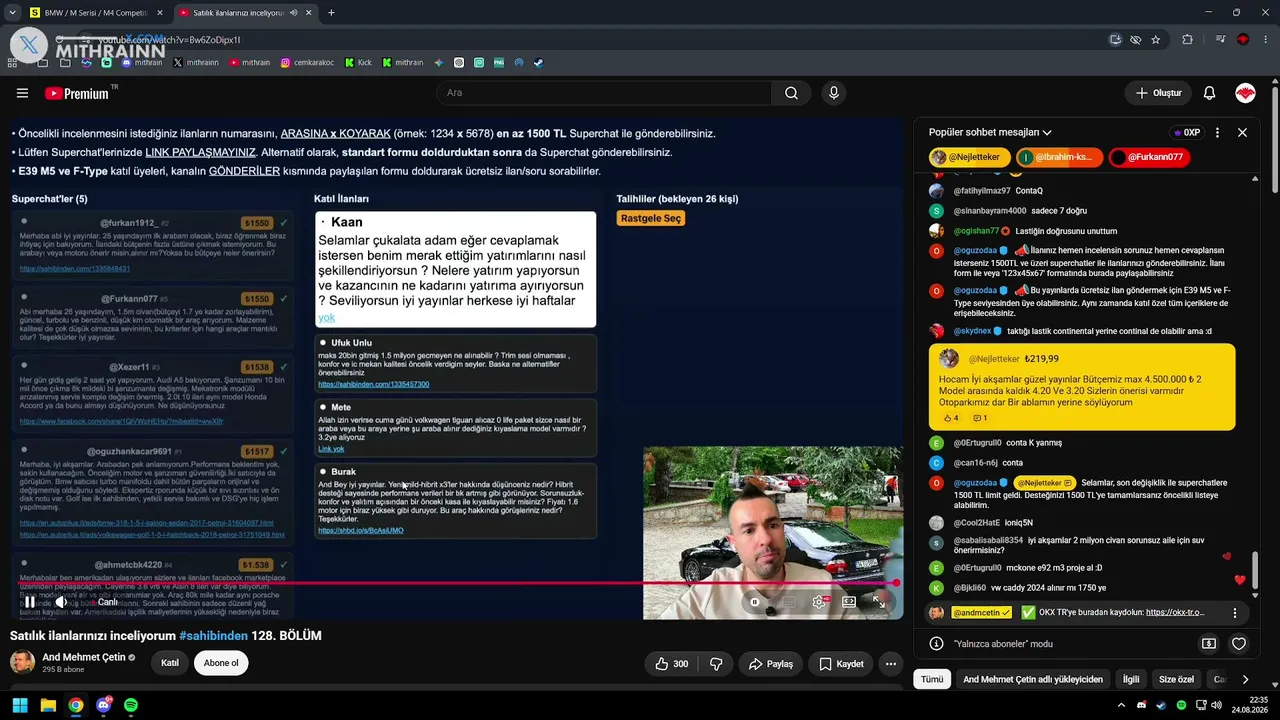The width and height of the screenshot is (1280, 720).
Task: Like the video with thumbs up
Action: pyautogui.click(x=671, y=663)
